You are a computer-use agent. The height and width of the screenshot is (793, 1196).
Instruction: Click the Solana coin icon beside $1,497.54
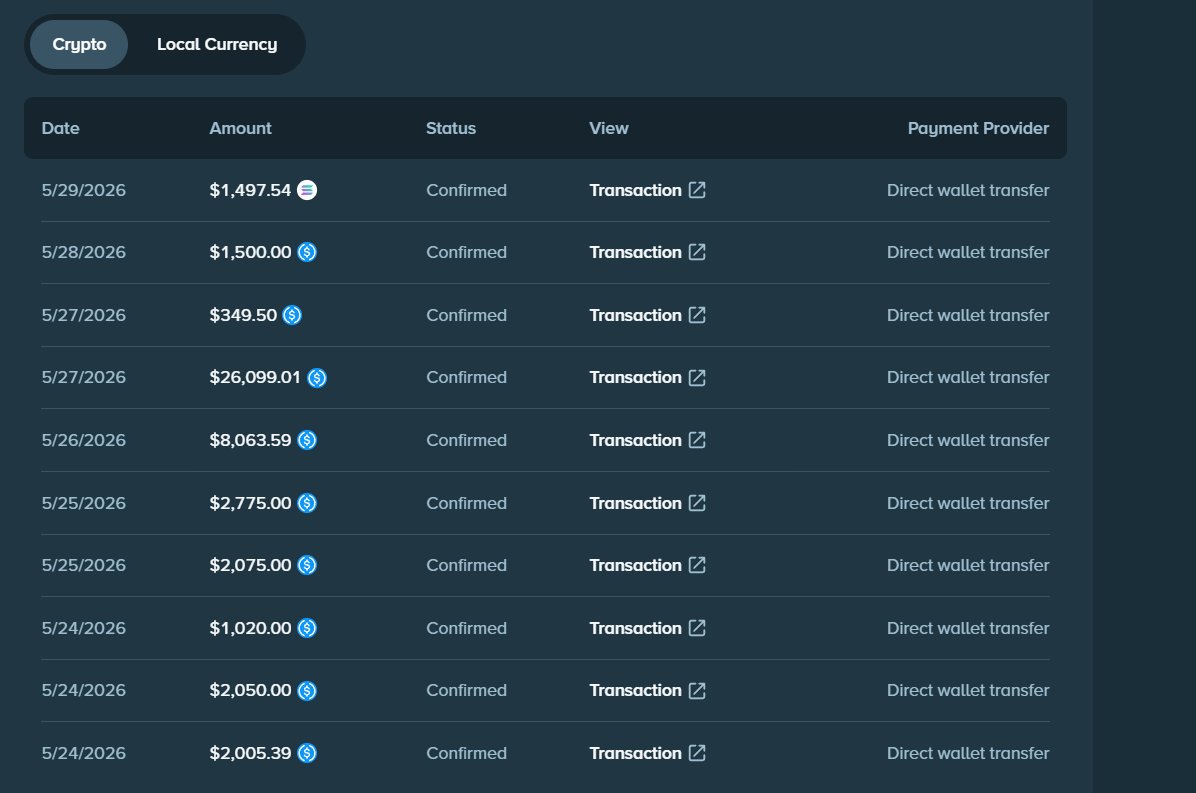pos(307,190)
